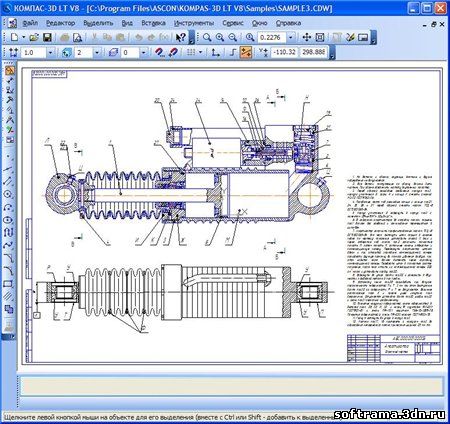Open the Вид menu
The height and width of the screenshot is (424, 450).
127,23
